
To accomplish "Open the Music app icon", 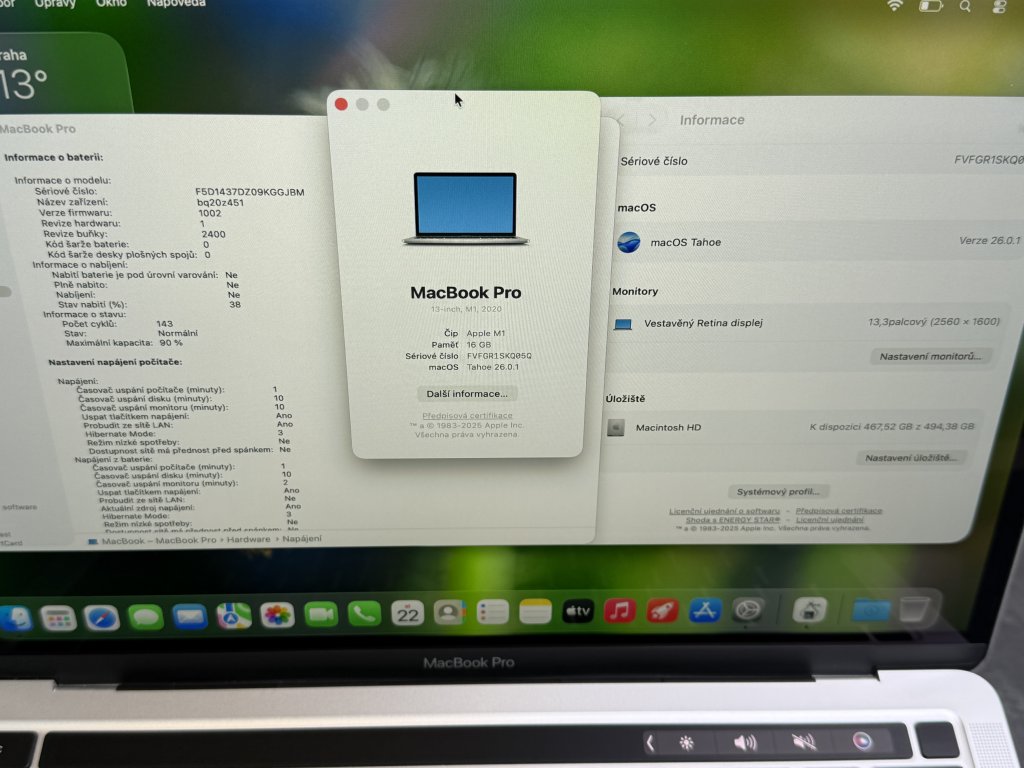I will (x=620, y=610).
